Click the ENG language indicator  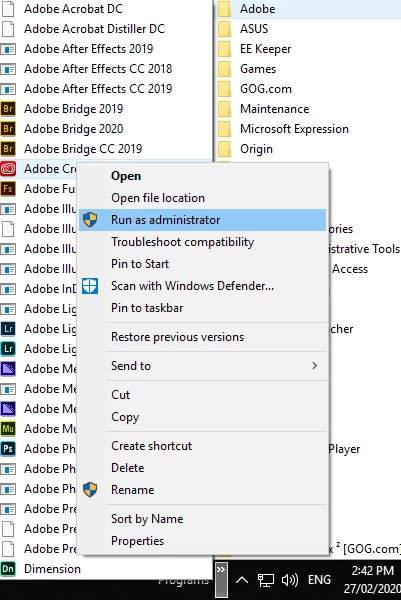319,580
